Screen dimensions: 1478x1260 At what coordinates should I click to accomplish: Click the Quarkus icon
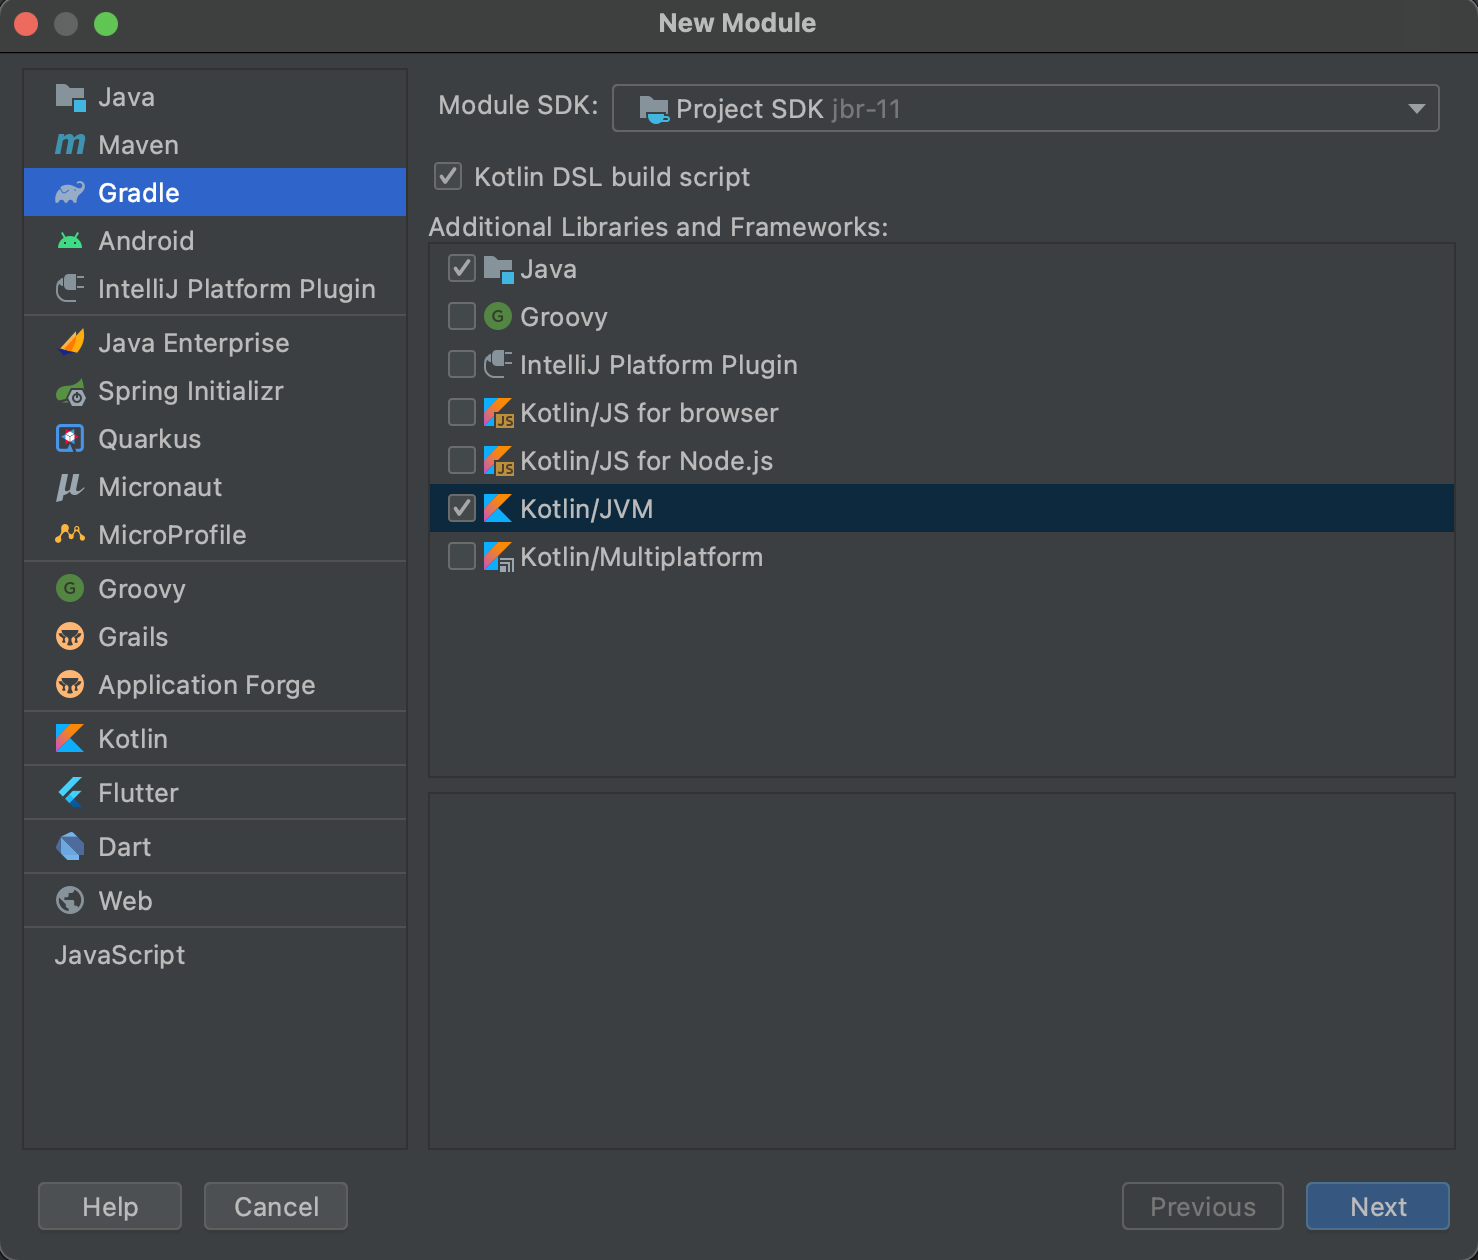[70, 439]
